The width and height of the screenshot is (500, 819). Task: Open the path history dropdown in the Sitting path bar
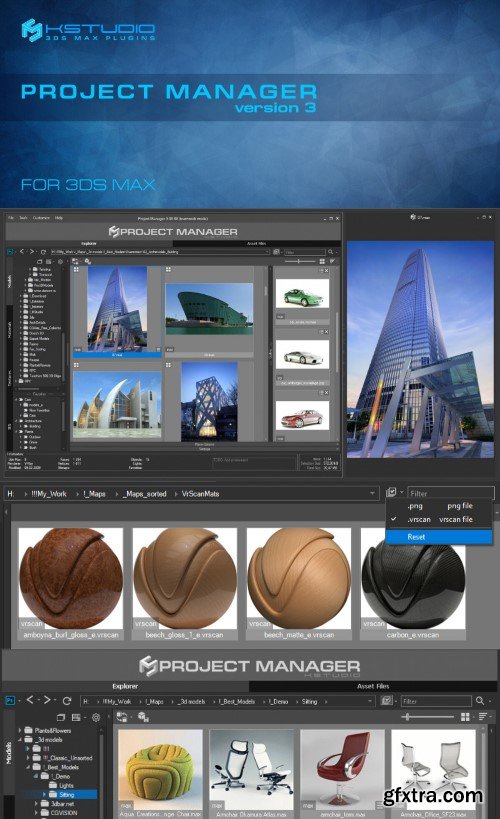pyautogui.click(x=370, y=701)
